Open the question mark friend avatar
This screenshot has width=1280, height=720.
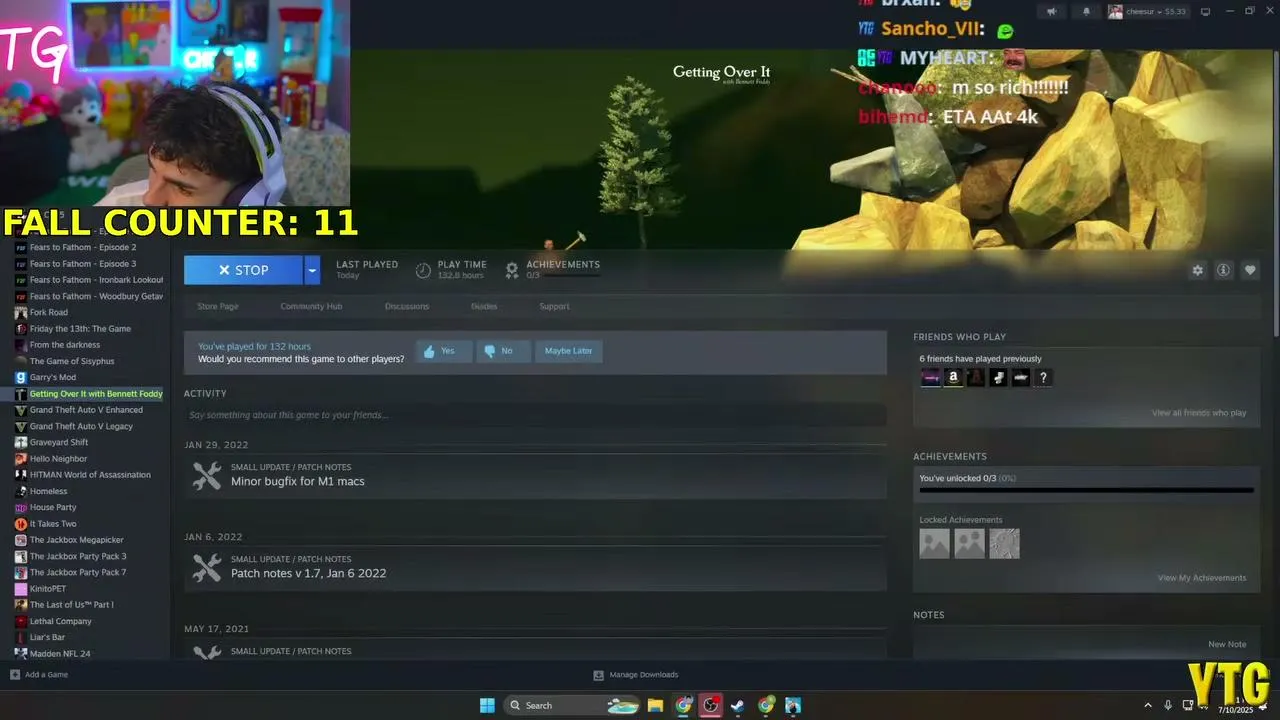[x=1043, y=378]
